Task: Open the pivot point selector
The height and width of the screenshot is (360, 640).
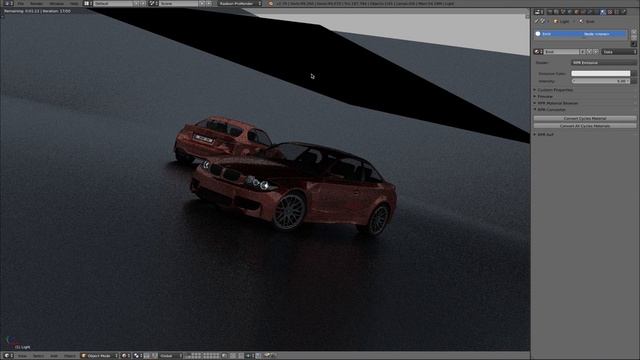Action: (137, 356)
